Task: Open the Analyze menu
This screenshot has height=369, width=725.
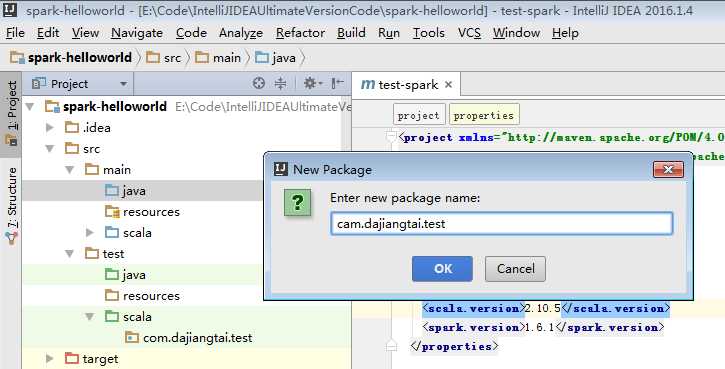Action: 240,33
